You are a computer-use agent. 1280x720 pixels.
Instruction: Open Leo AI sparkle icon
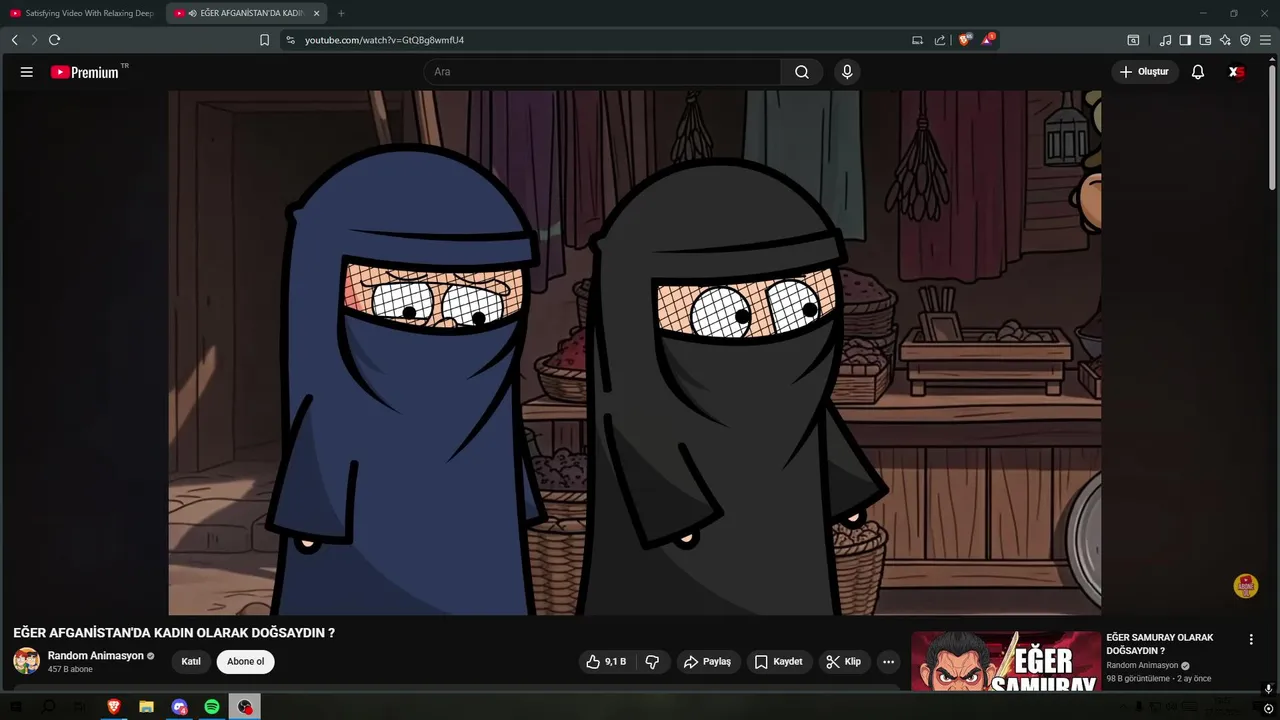(1225, 40)
